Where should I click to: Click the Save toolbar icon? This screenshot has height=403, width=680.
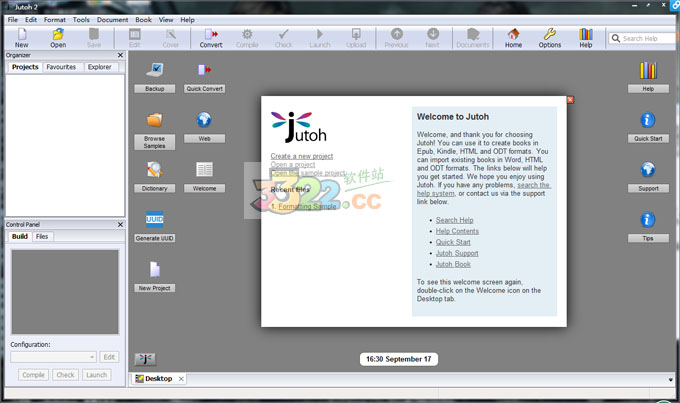(94, 38)
